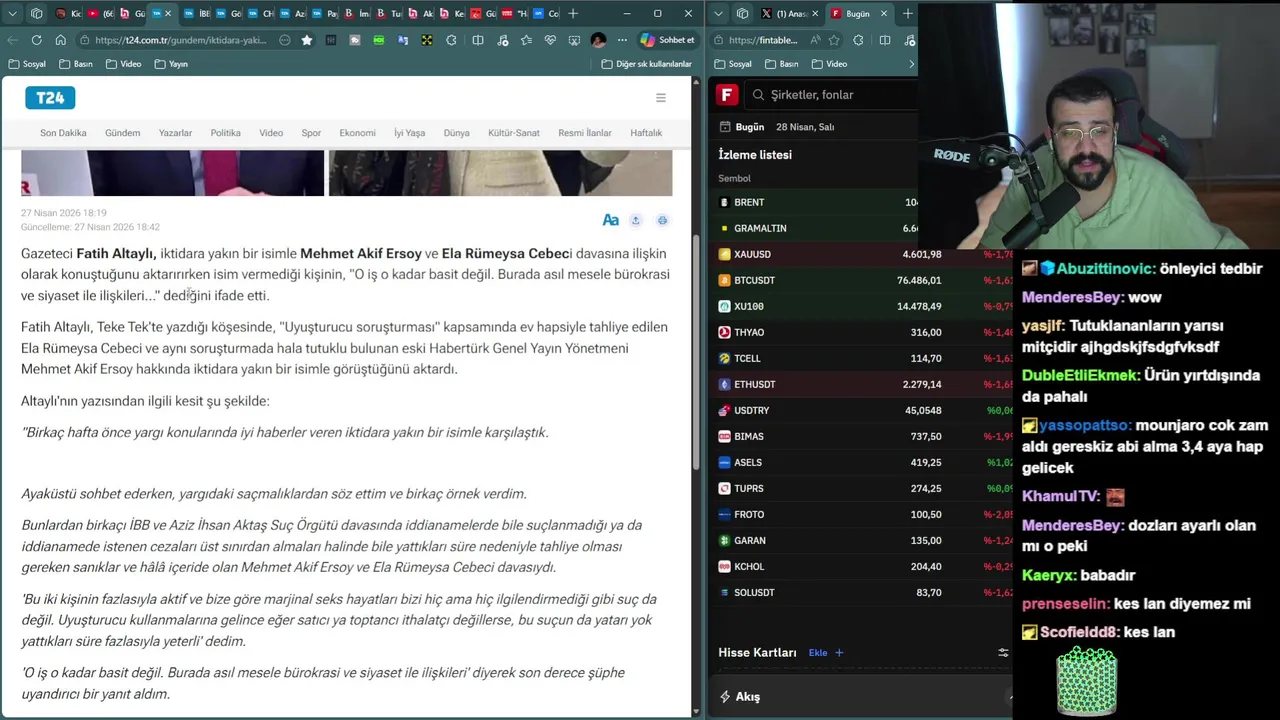
Task: Open new tab in right browser
Action: (x=907, y=13)
